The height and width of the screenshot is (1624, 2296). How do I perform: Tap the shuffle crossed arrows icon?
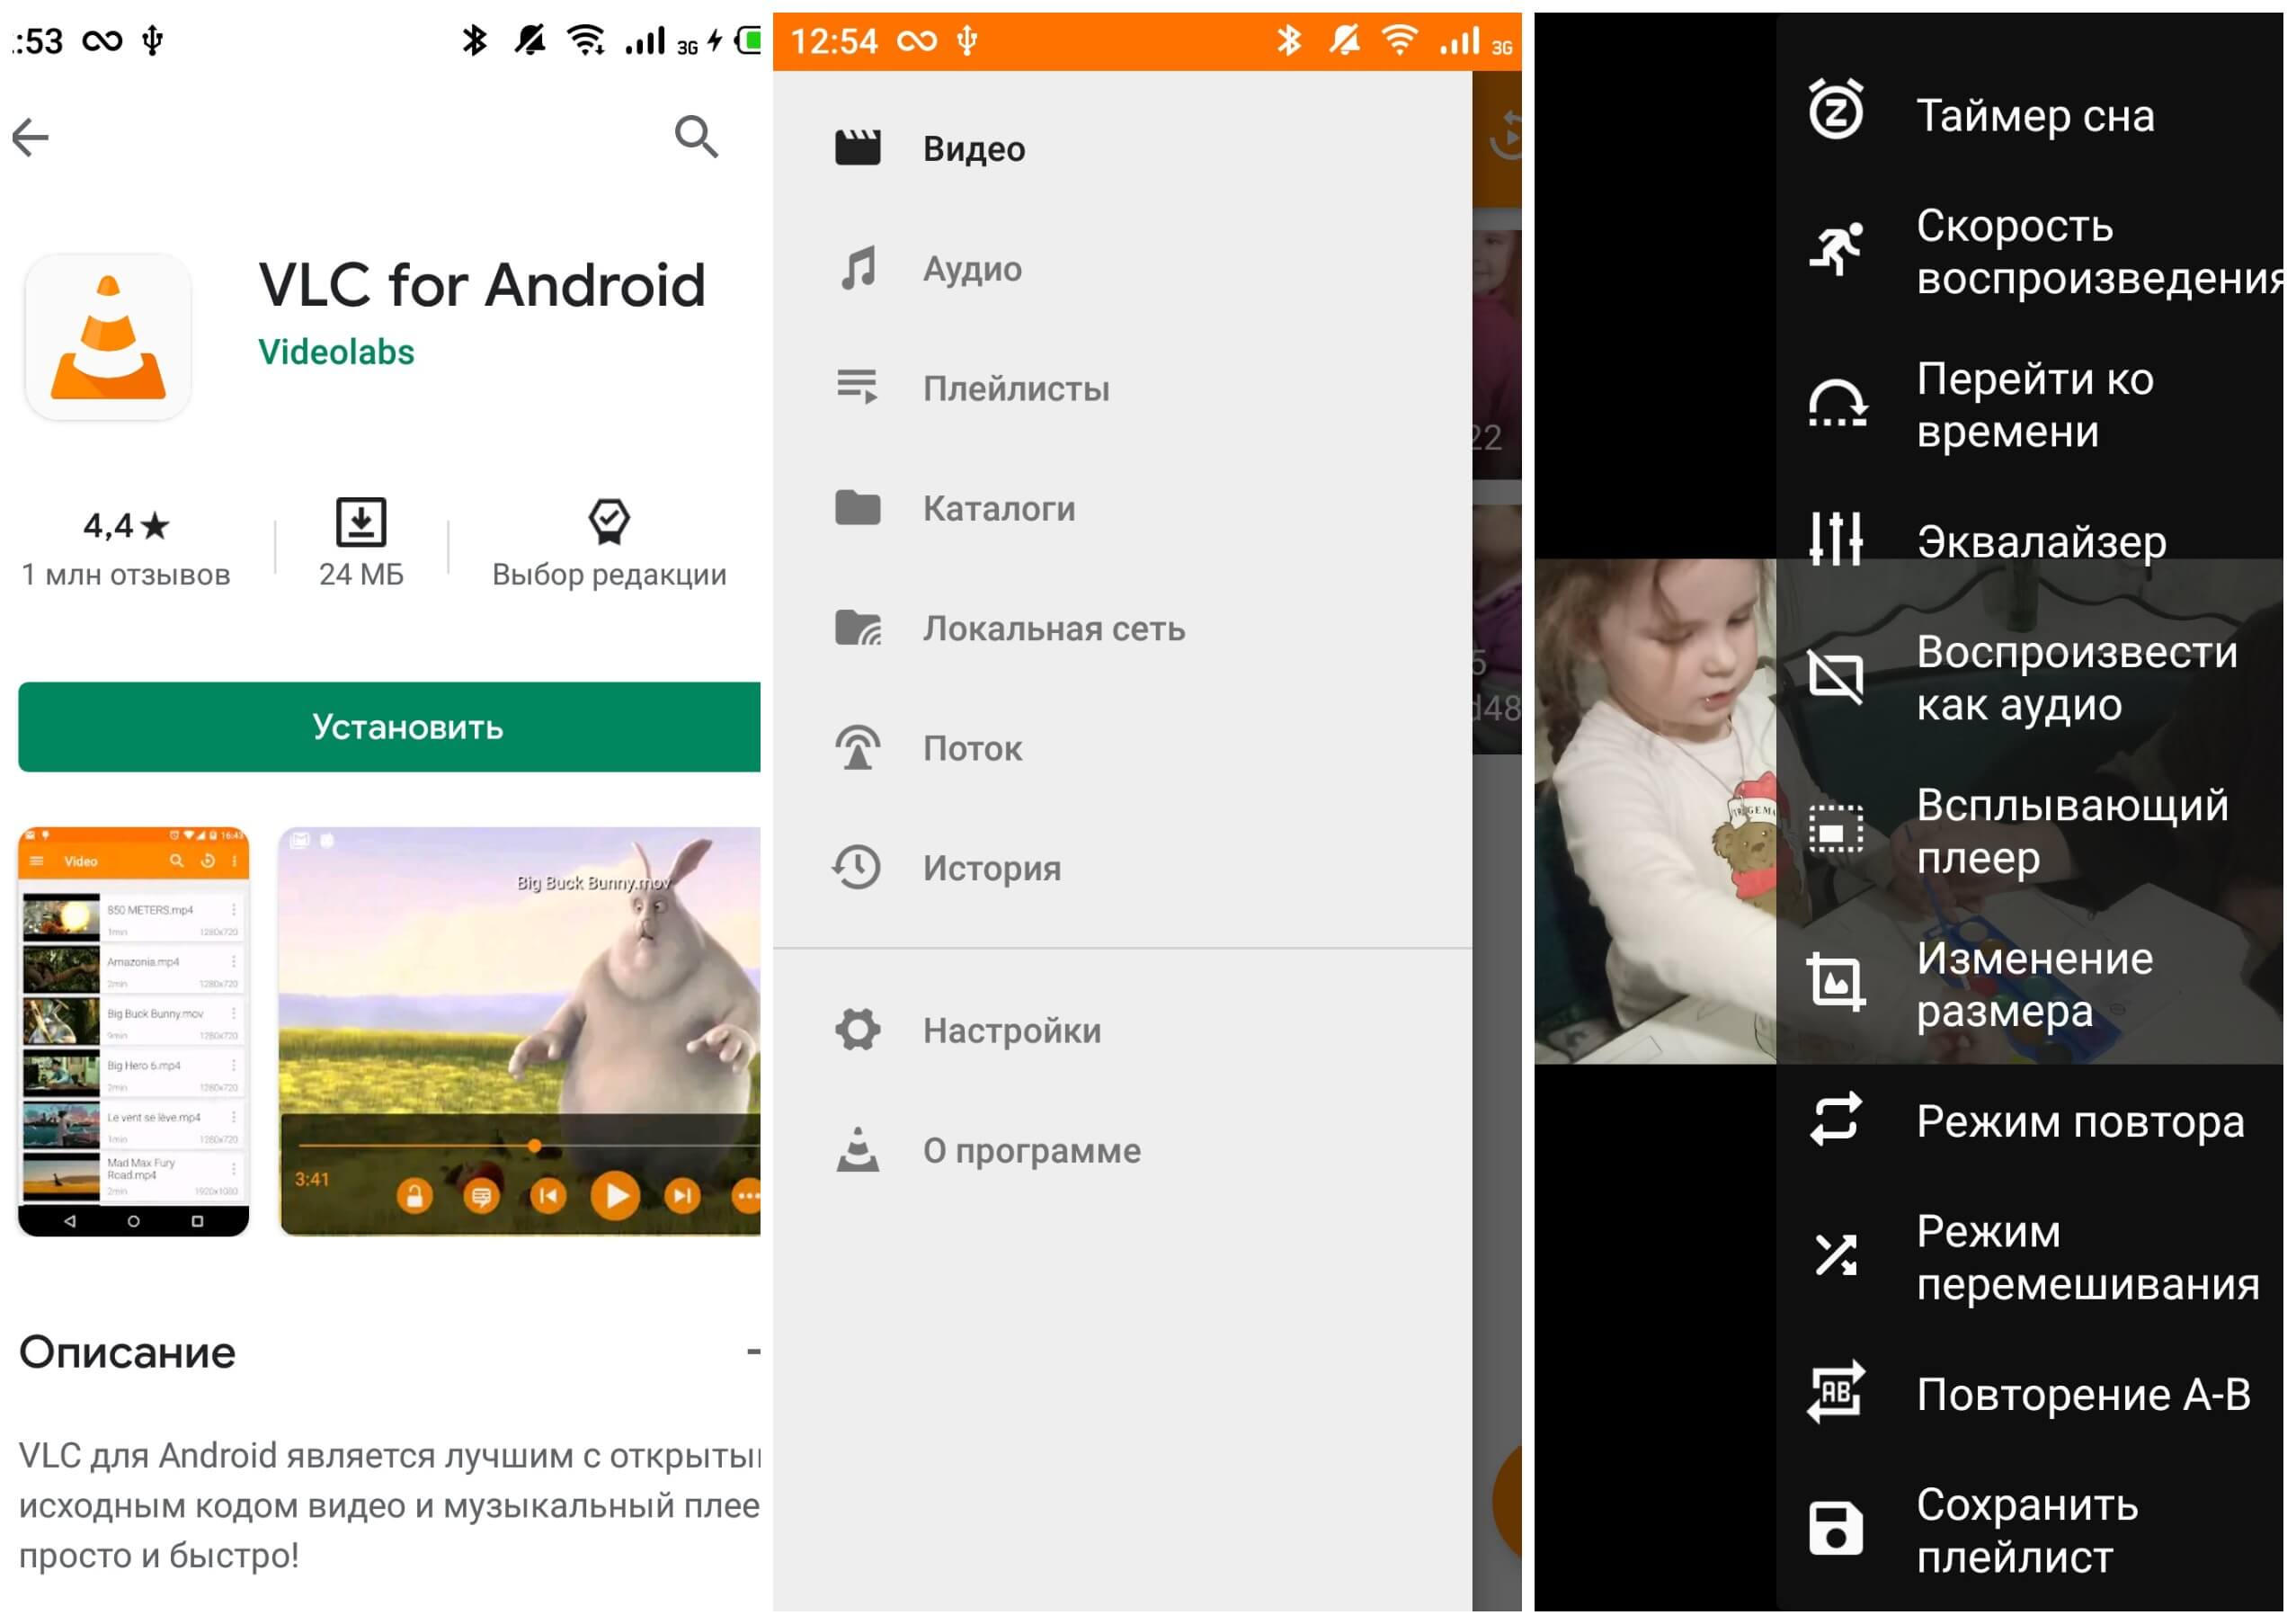(x=1836, y=1256)
